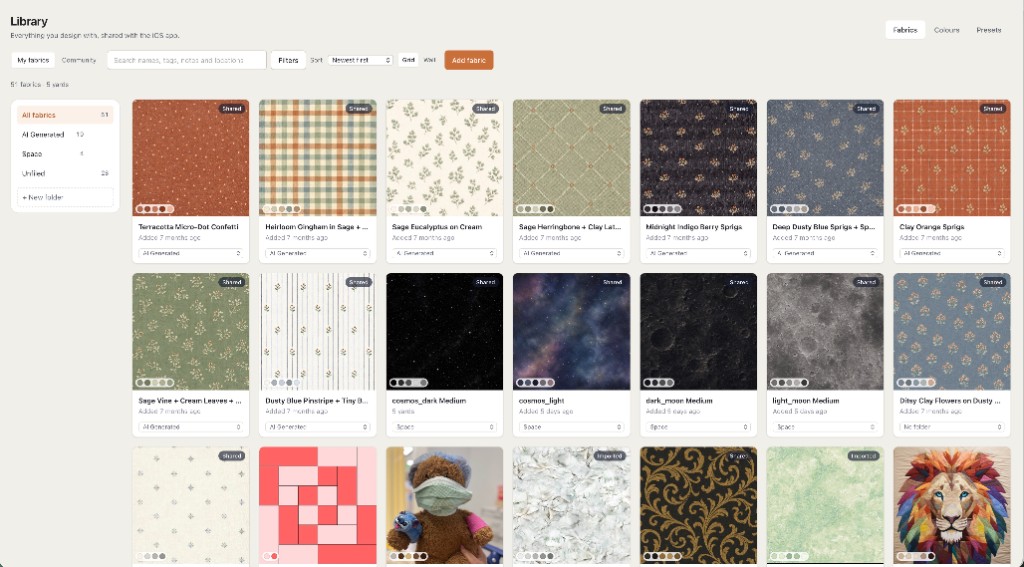Image resolution: width=1024 pixels, height=567 pixels.
Task: Click the Add fabric button
Action: tap(469, 60)
